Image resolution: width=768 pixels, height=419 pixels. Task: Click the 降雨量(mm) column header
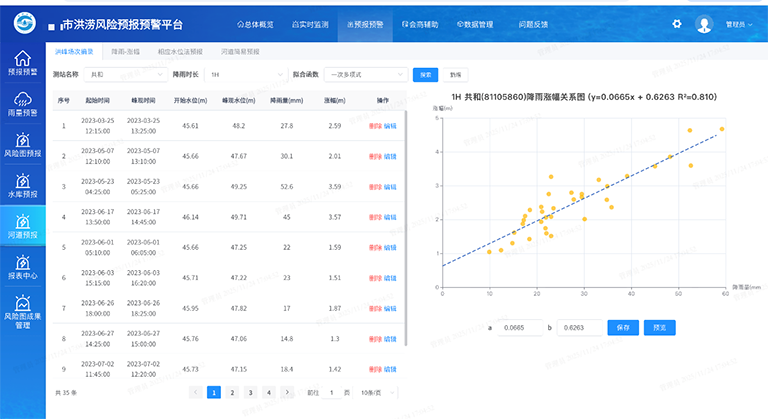click(287, 100)
